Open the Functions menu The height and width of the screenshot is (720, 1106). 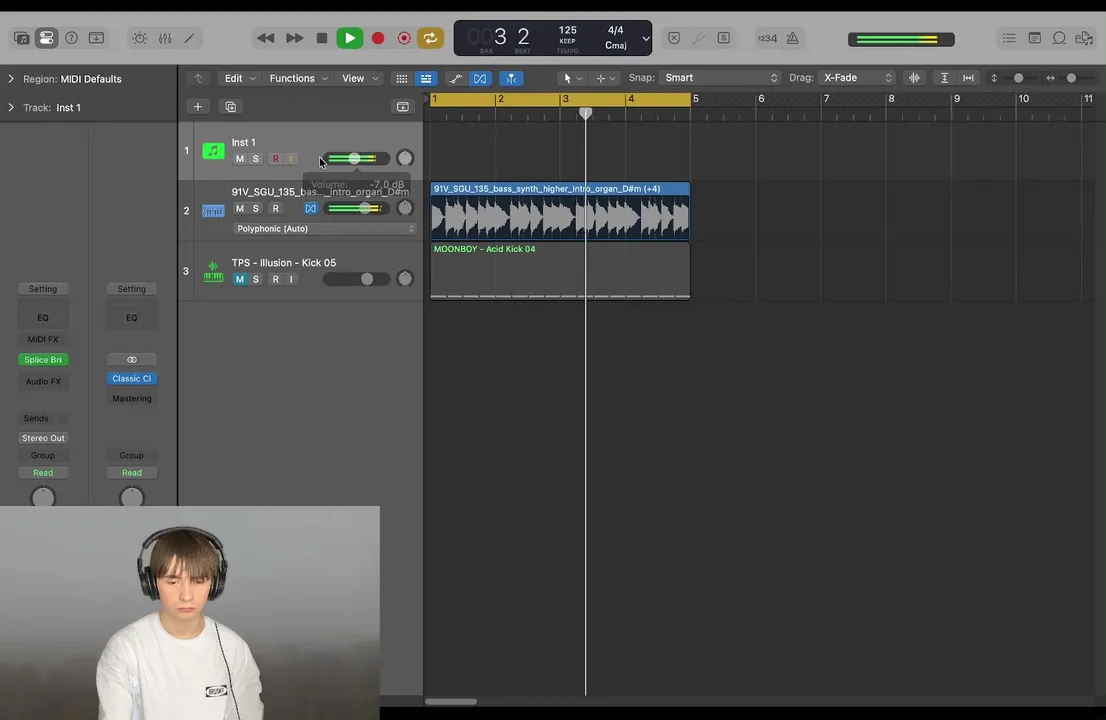[298, 78]
